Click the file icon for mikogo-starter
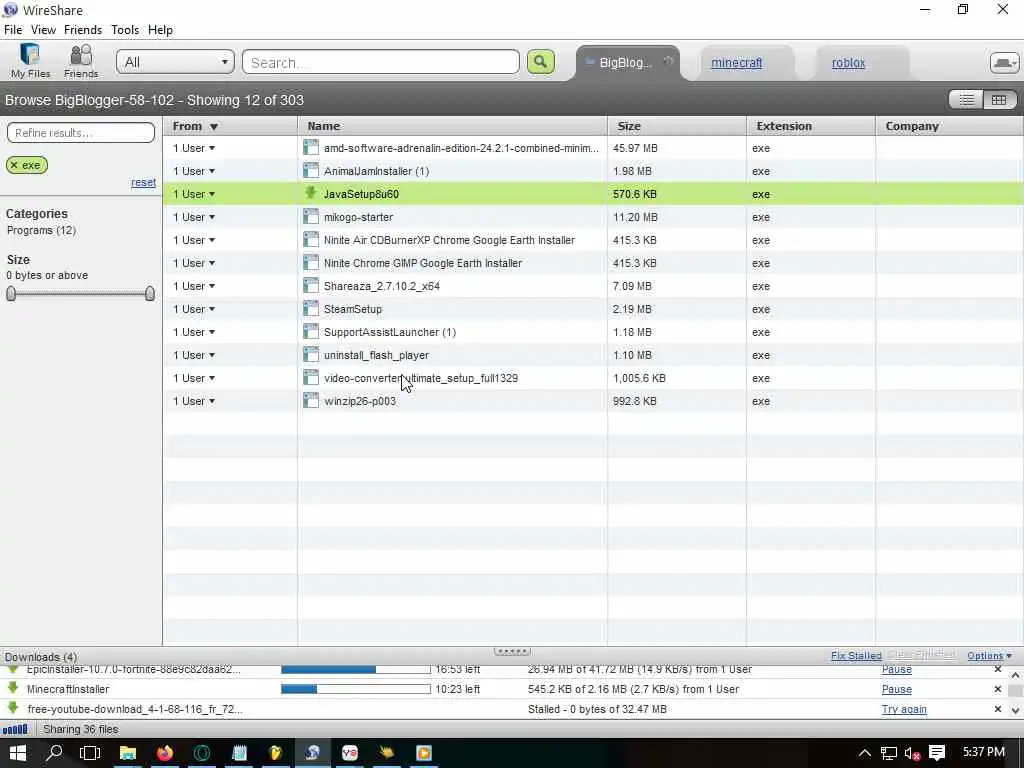The height and width of the screenshot is (768, 1024). pos(311,217)
